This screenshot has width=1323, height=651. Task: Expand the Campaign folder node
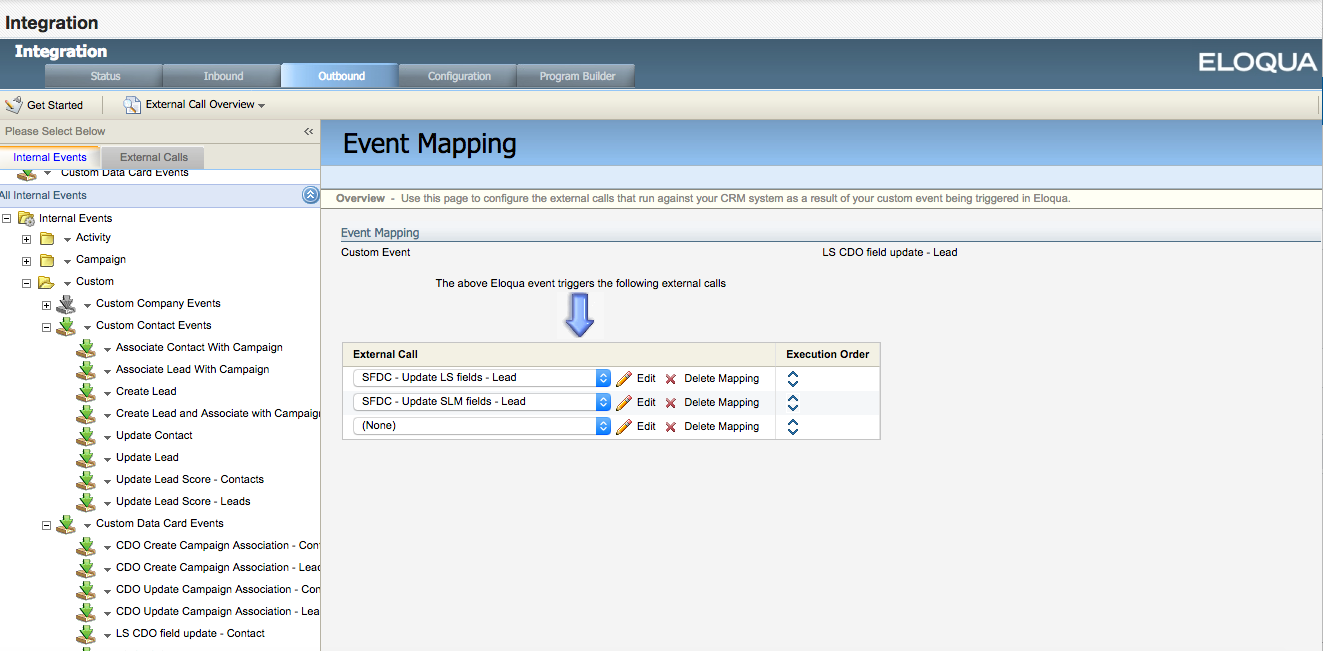(27, 260)
